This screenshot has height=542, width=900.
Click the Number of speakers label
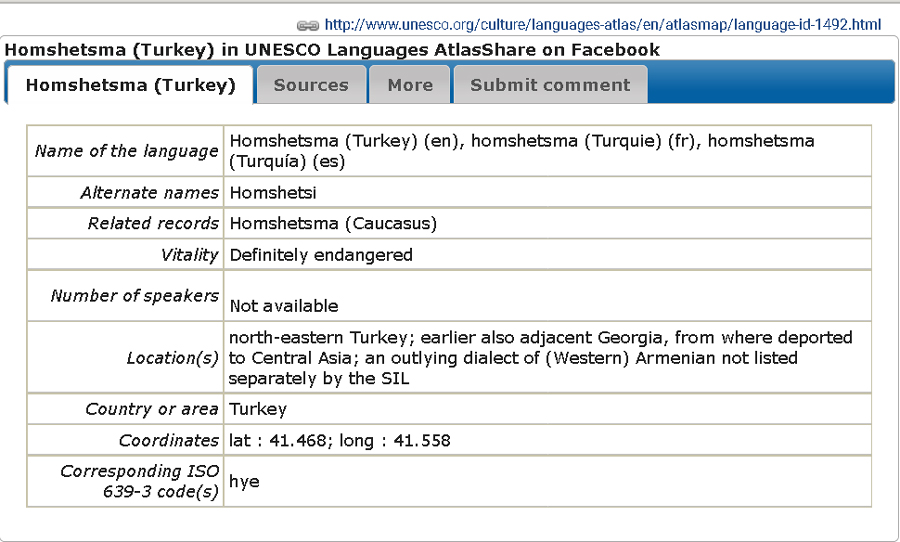(134, 296)
